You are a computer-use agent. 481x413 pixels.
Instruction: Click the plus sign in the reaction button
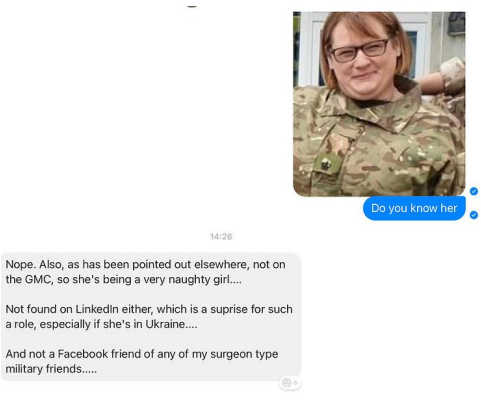pyautogui.click(x=295, y=383)
